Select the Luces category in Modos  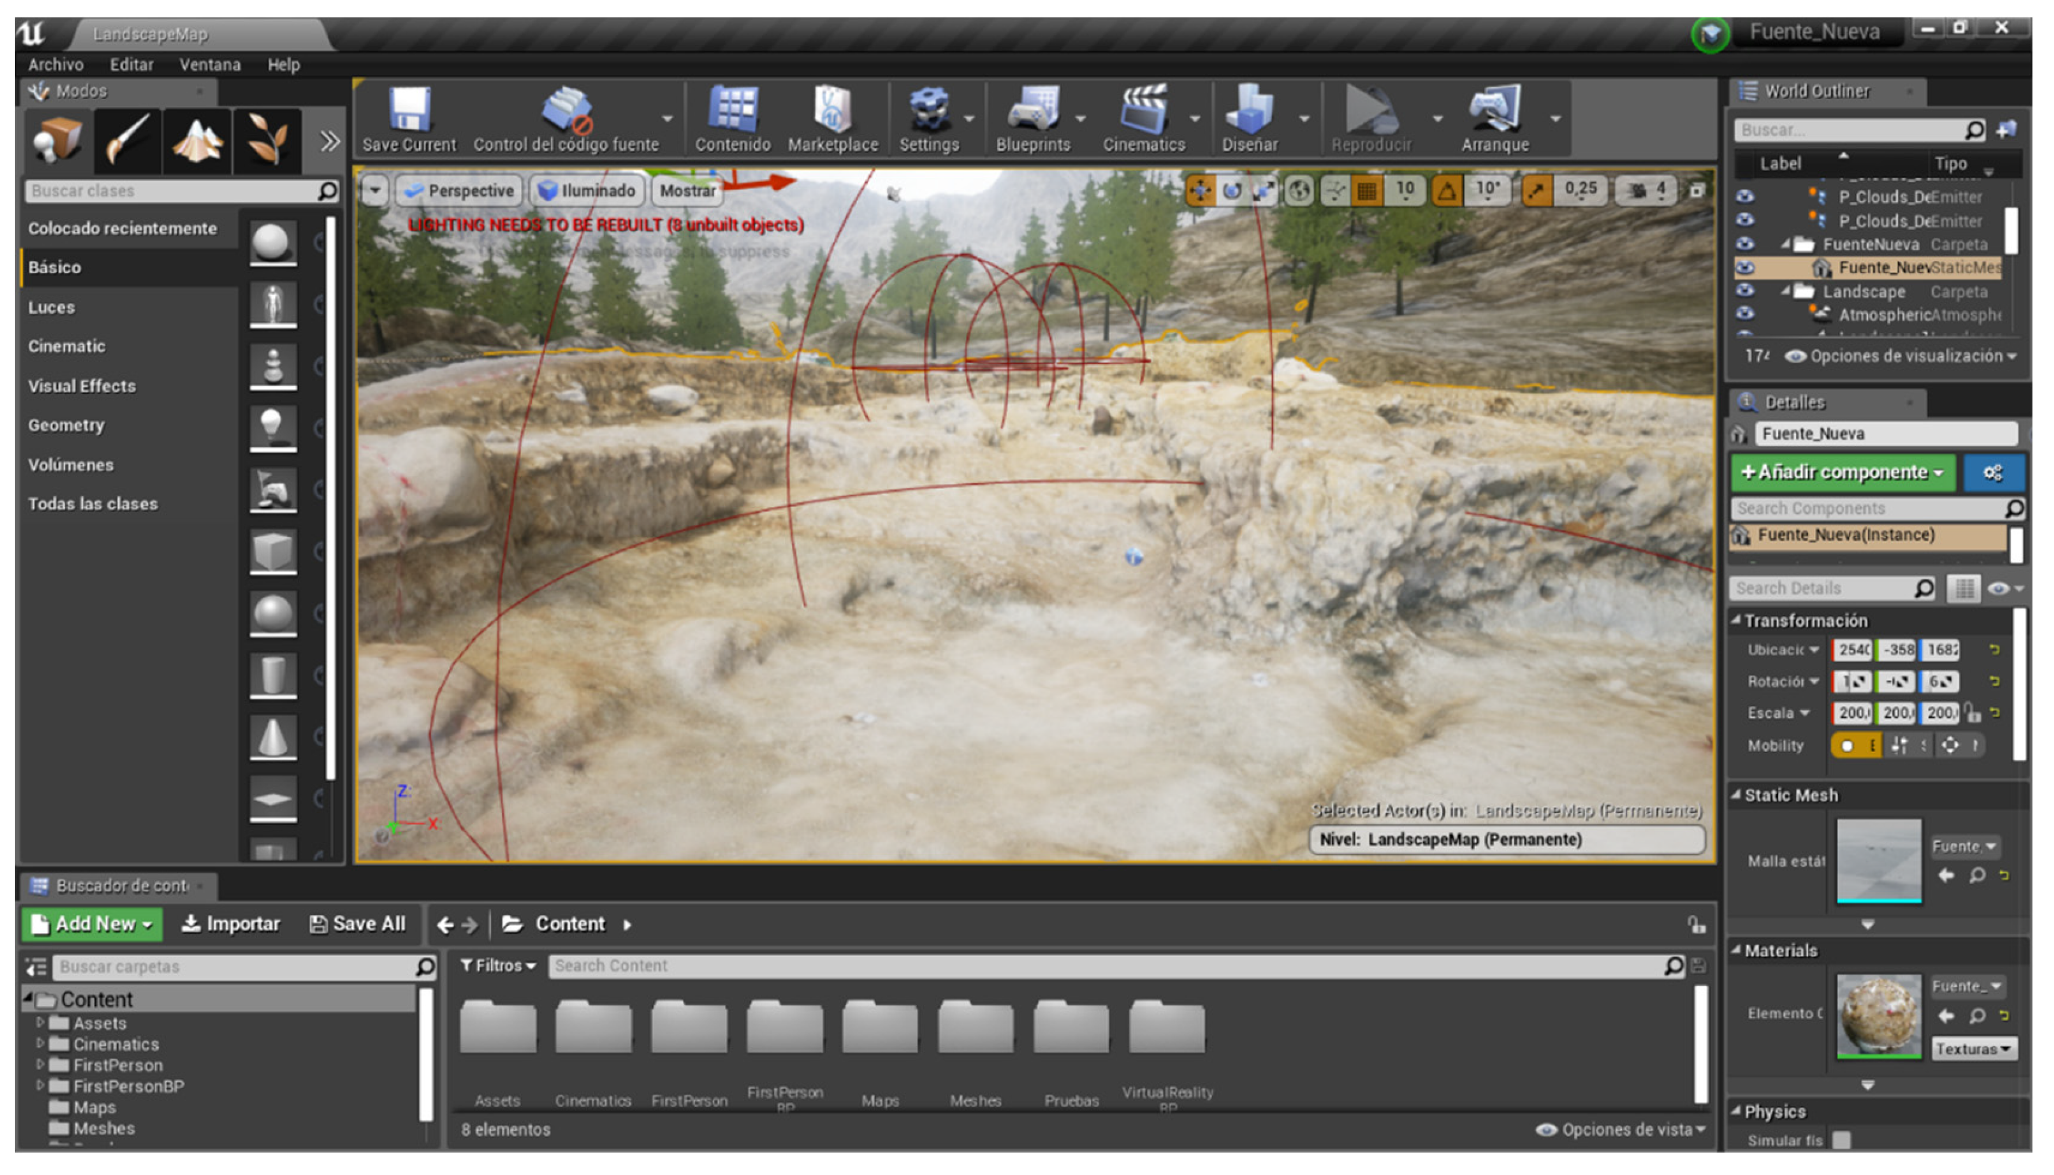(x=52, y=308)
